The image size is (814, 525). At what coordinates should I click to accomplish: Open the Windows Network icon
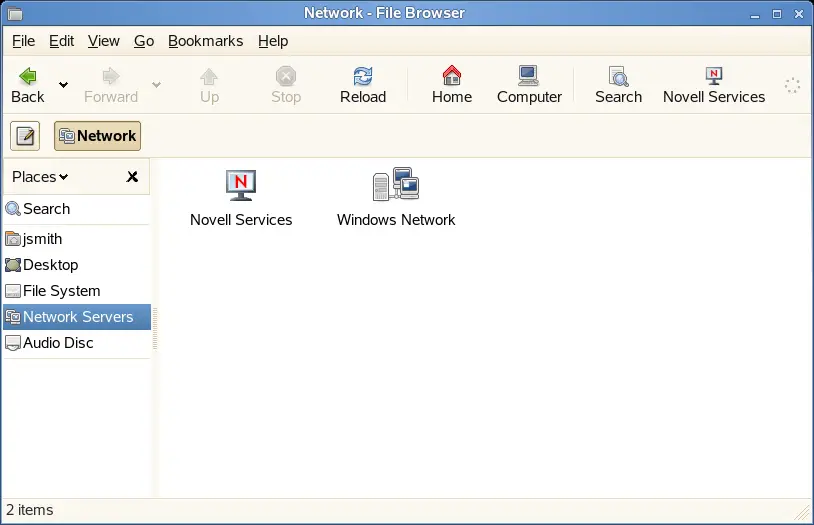(x=395, y=186)
